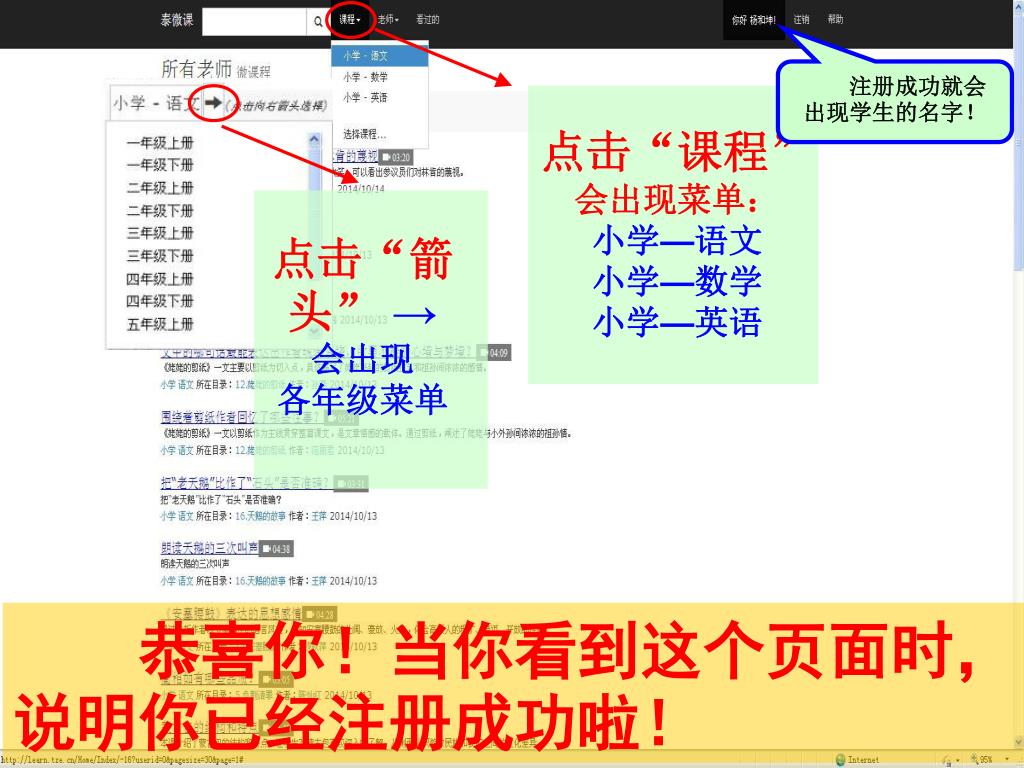Click the 注销 logout link
Viewport: 1024px width, 768px height.
pyautogui.click(x=801, y=20)
